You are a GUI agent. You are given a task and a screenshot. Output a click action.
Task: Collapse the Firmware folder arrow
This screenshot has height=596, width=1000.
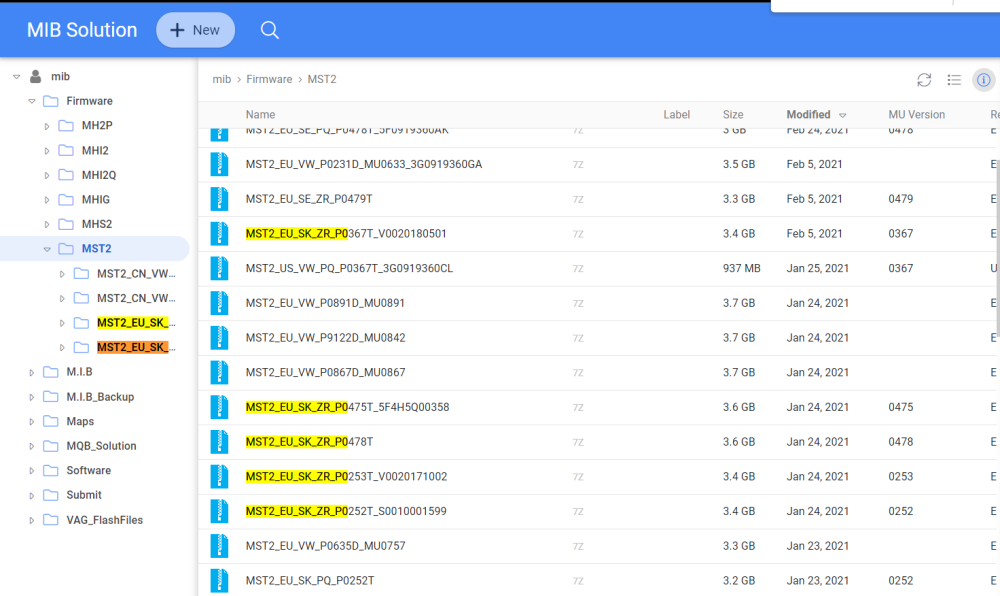(32, 101)
